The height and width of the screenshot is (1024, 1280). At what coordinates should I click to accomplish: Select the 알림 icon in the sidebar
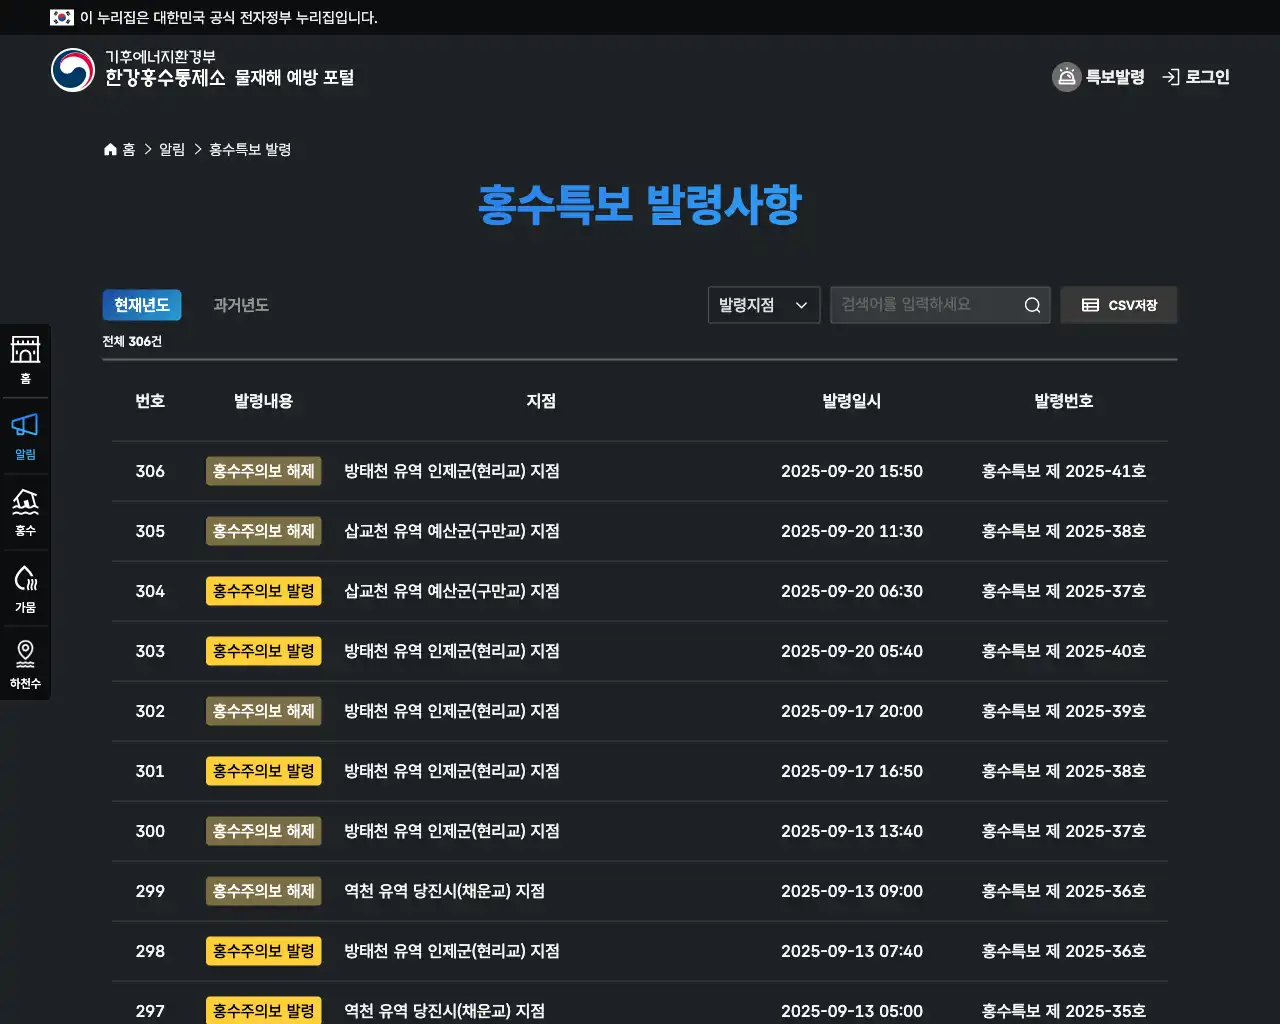click(25, 433)
